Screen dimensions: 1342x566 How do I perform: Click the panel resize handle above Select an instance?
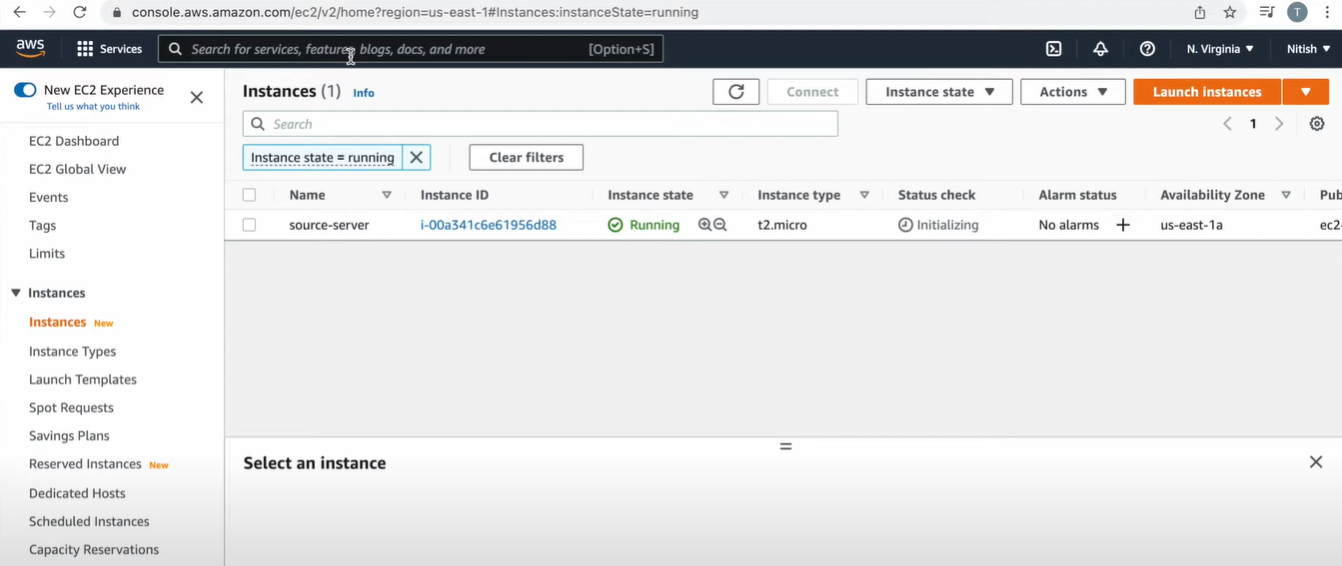tap(786, 446)
